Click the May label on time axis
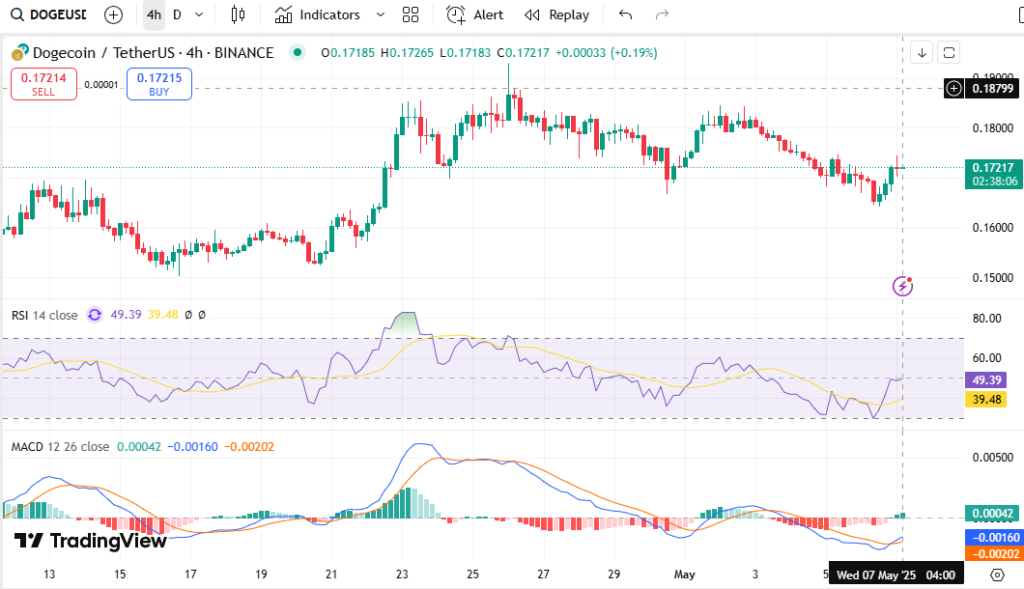The image size is (1024, 589). click(x=684, y=575)
